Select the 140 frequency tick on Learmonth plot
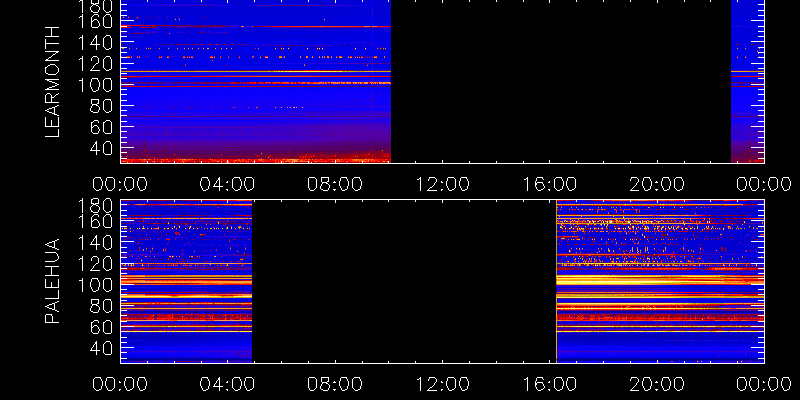 click(x=97, y=43)
